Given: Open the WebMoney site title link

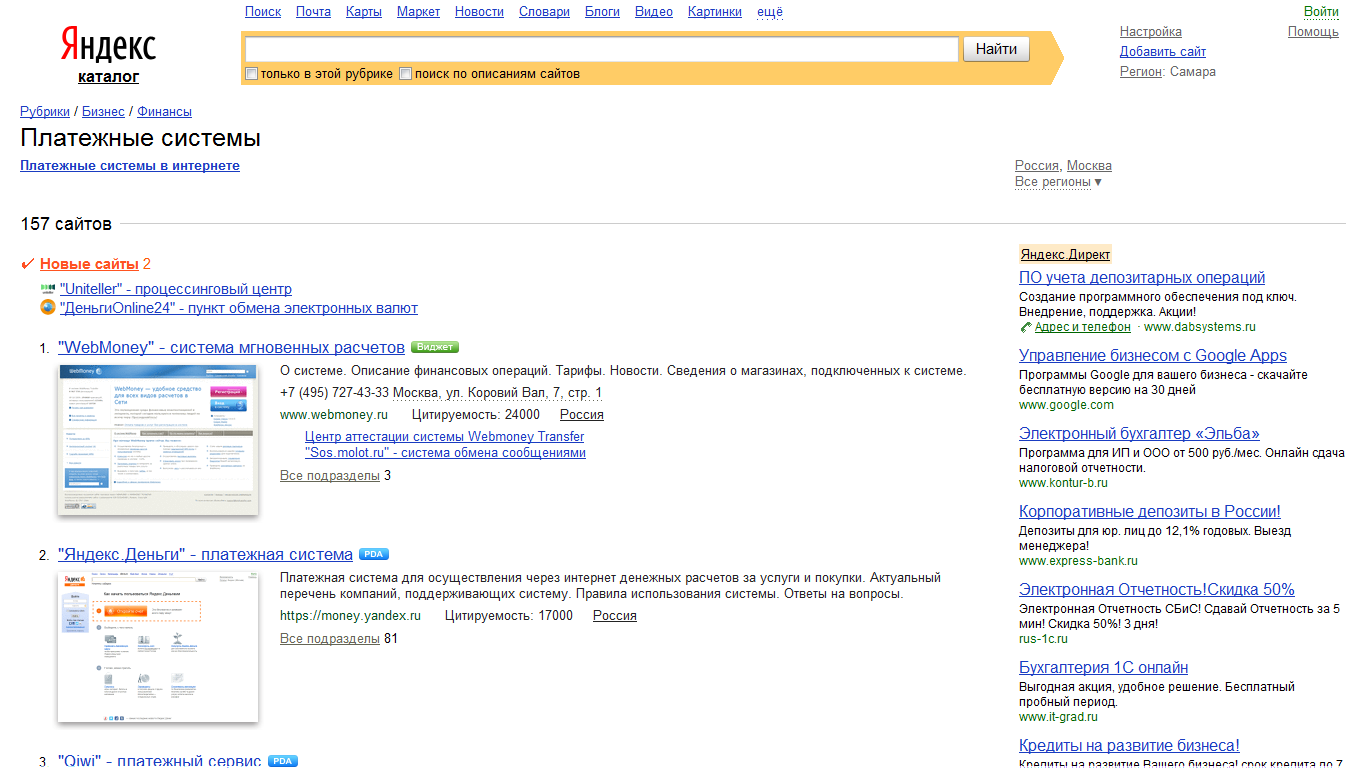Looking at the screenshot, I should click(231, 348).
